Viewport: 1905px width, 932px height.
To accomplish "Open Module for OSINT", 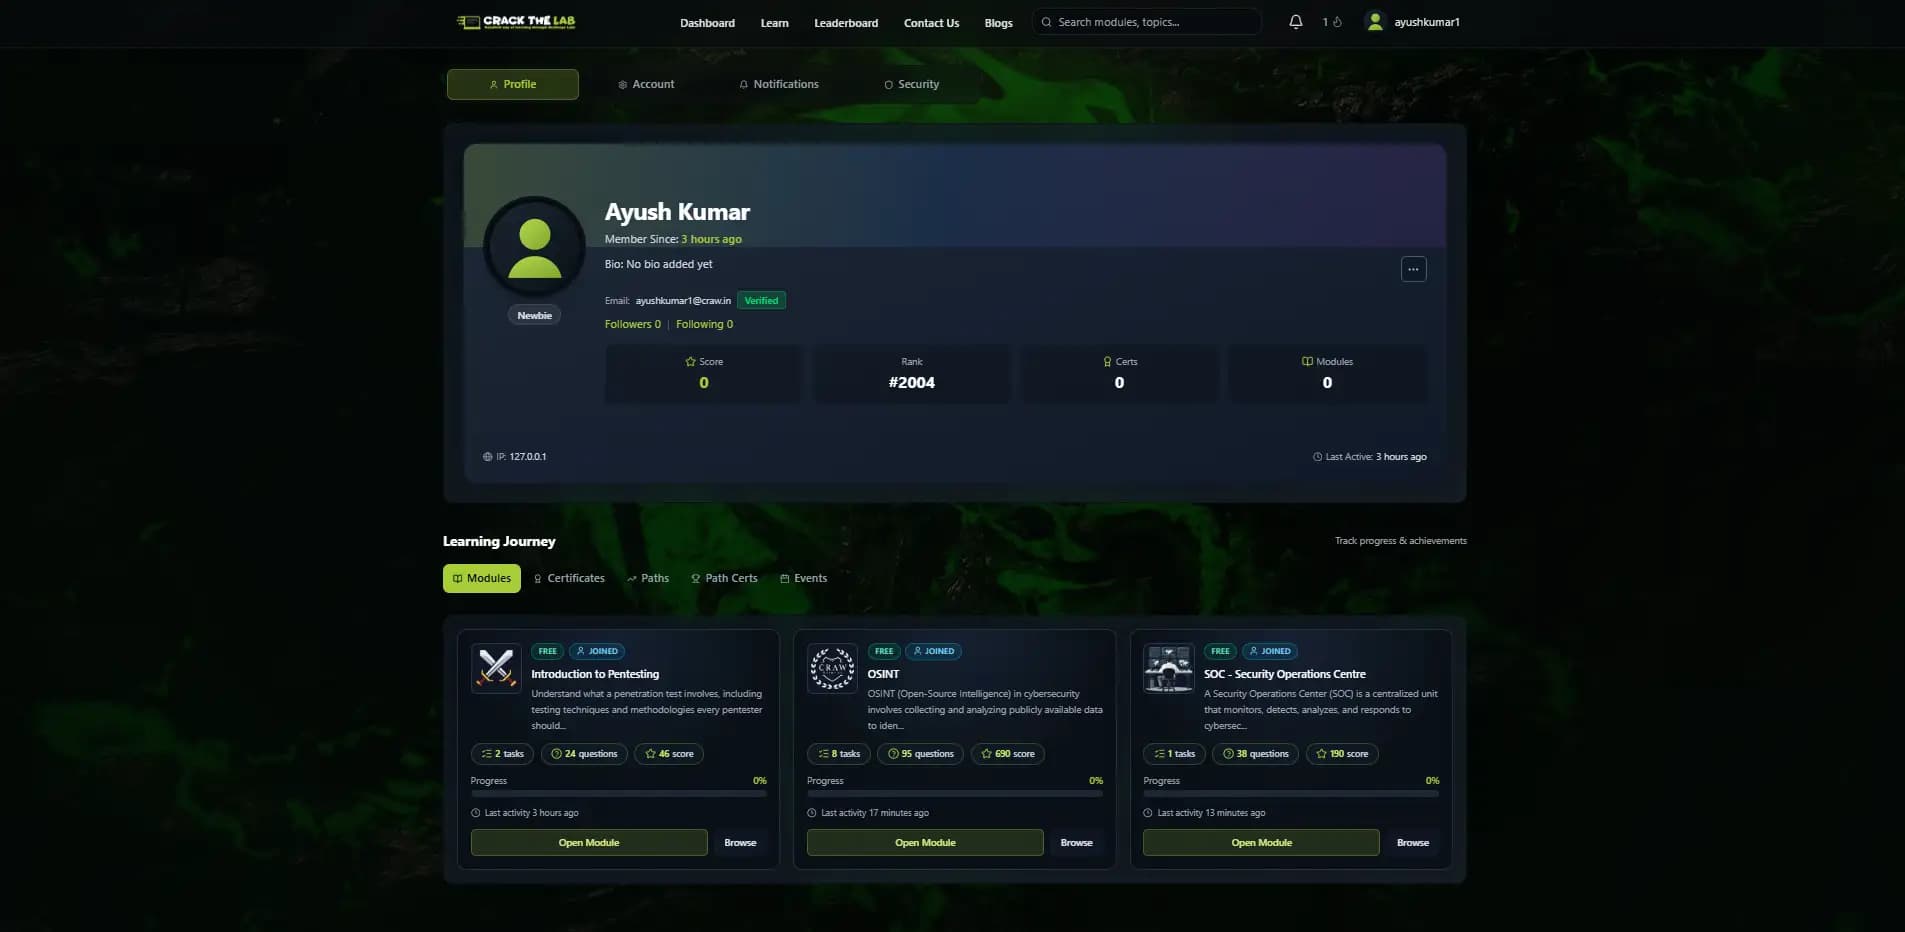I will (x=923, y=842).
